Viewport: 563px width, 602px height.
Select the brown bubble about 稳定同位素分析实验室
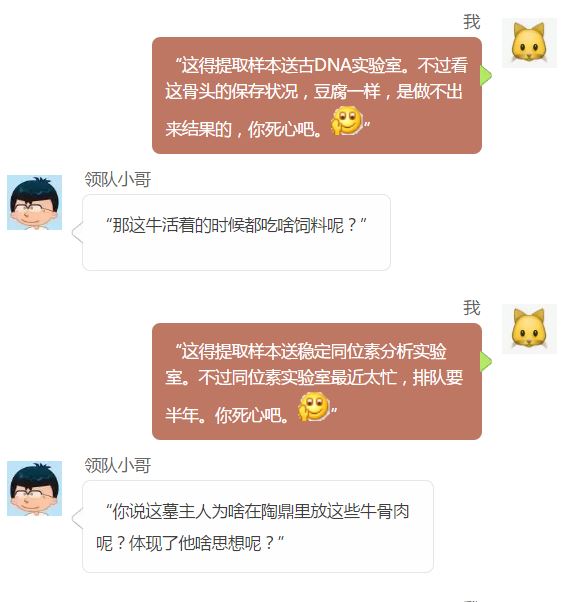(x=317, y=382)
